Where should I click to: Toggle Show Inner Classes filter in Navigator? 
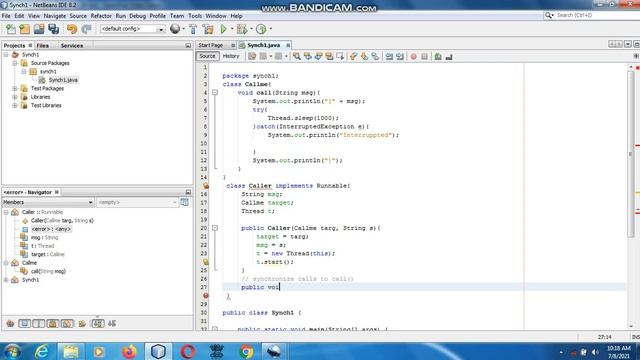coord(67,324)
